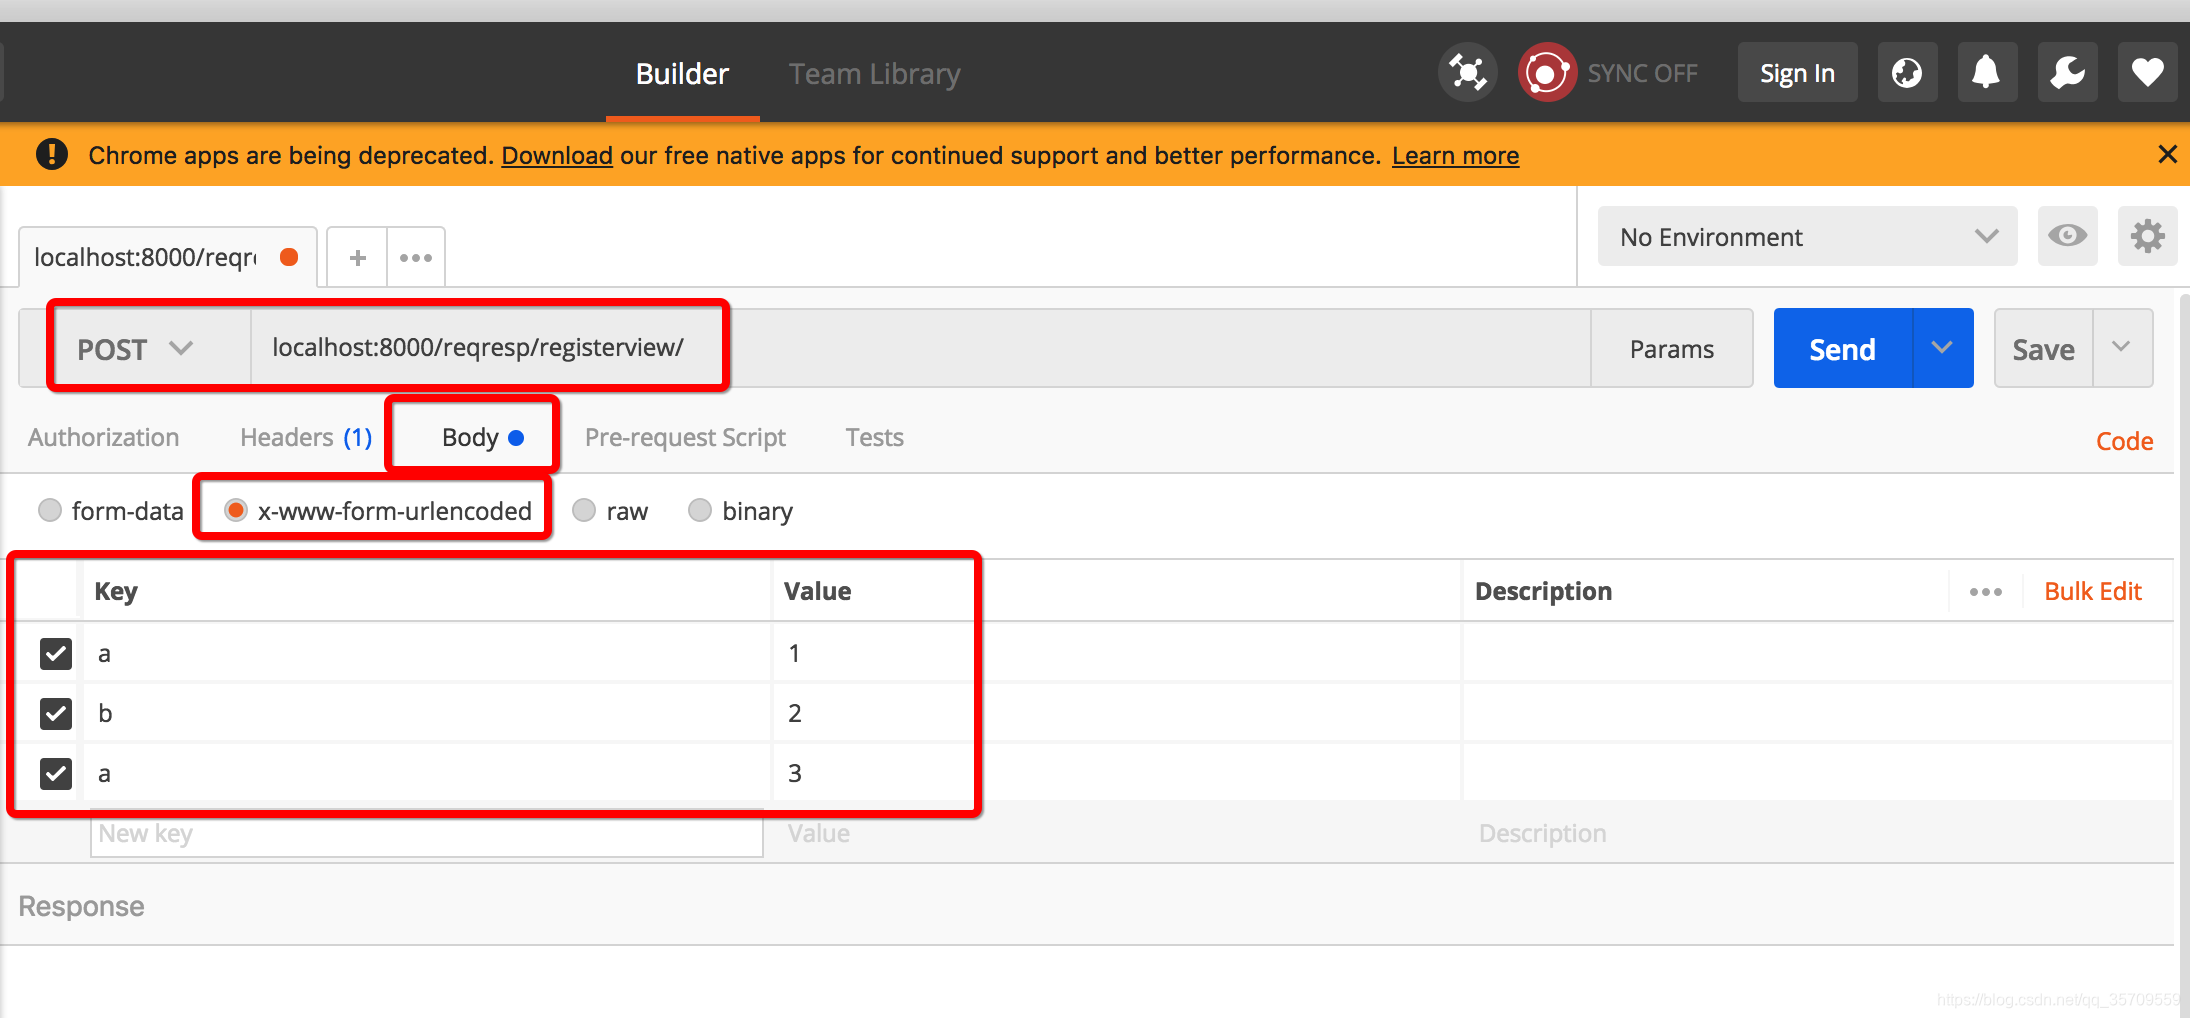Select the form-data radio button
This screenshot has width=2190, height=1018.
50,511
